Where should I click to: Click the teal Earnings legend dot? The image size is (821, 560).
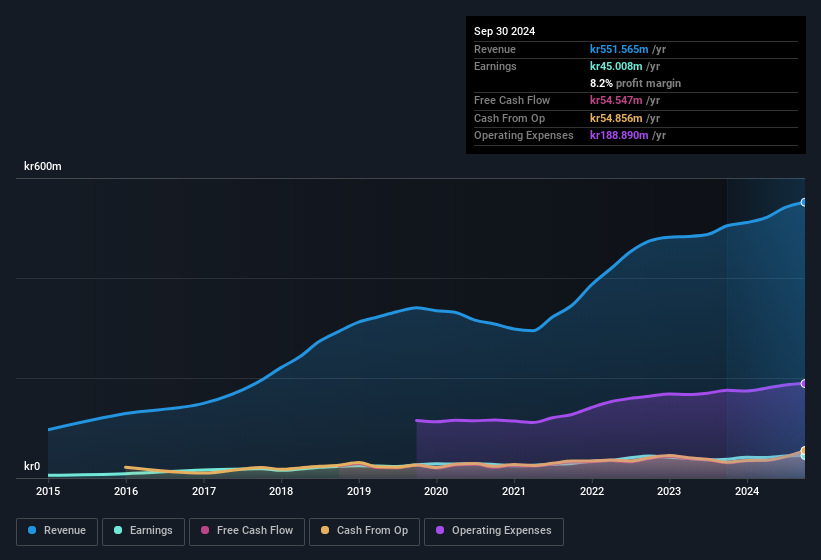pyautogui.click(x=118, y=530)
